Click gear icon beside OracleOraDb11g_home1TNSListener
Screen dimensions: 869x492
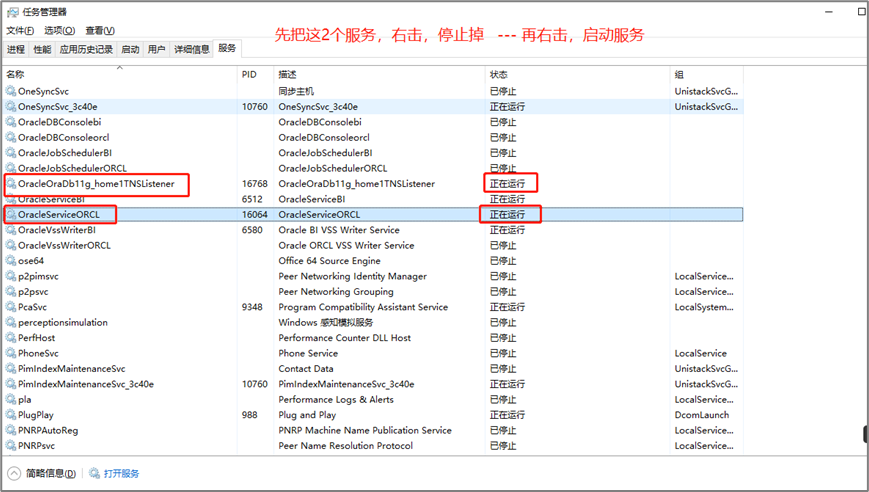click(11, 183)
